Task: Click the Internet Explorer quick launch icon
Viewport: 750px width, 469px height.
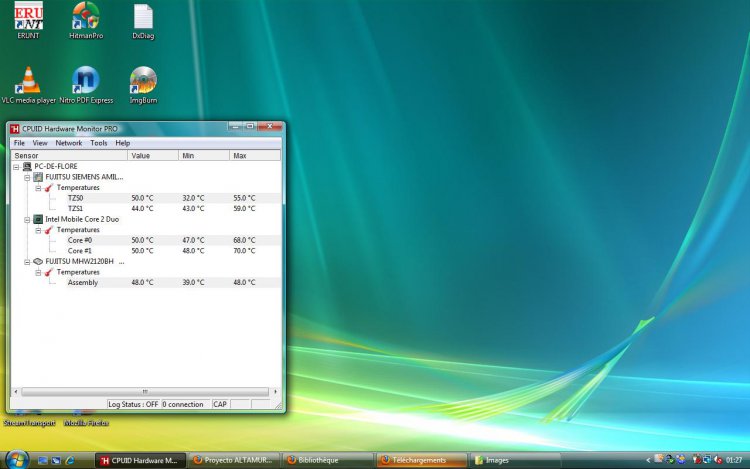Action: click(70, 460)
